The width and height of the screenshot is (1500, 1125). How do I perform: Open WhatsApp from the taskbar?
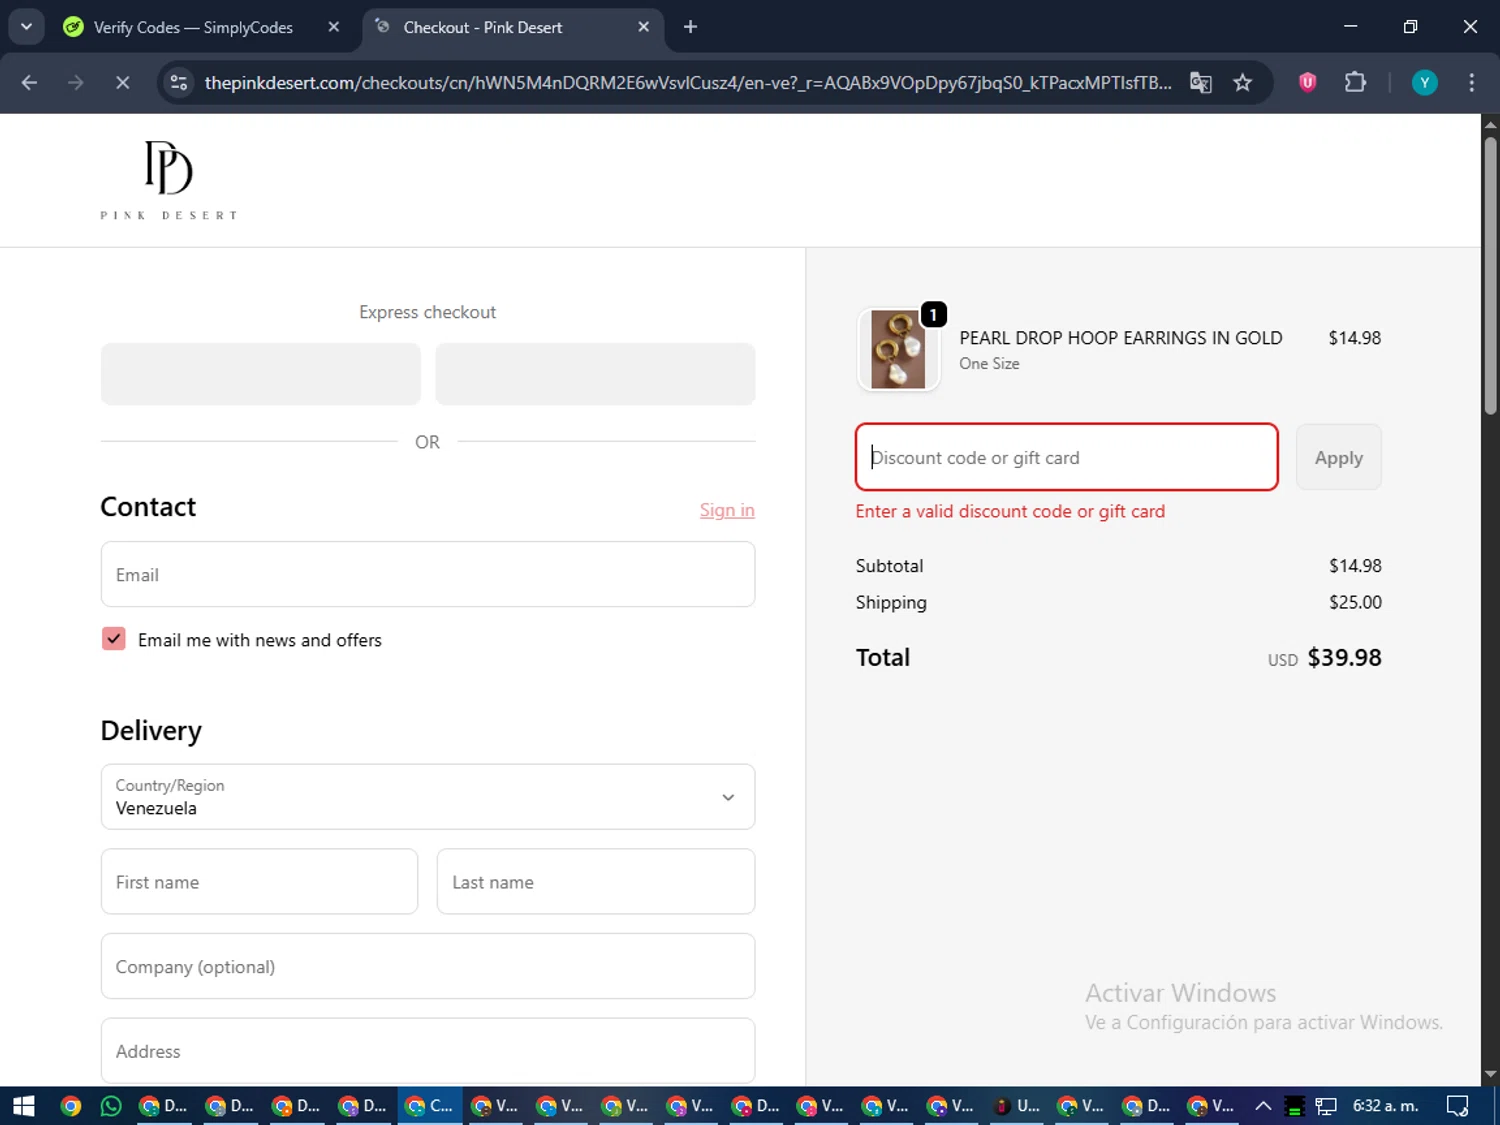point(111,1106)
